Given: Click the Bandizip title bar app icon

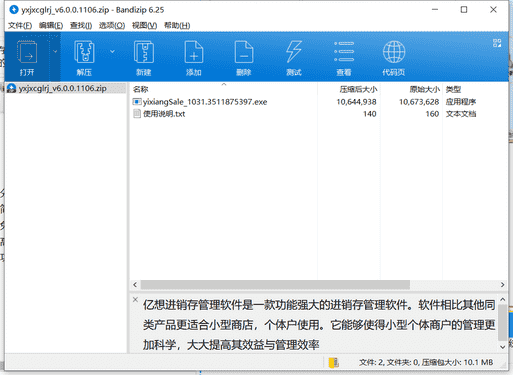Looking at the screenshot, I should (x=14, y=10).
